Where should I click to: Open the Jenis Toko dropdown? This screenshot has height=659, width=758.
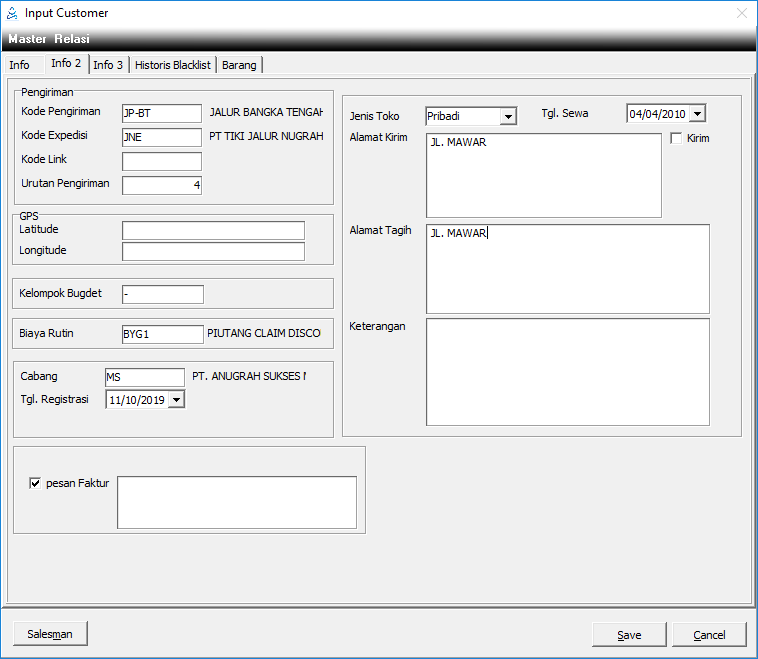click(508, 117)
